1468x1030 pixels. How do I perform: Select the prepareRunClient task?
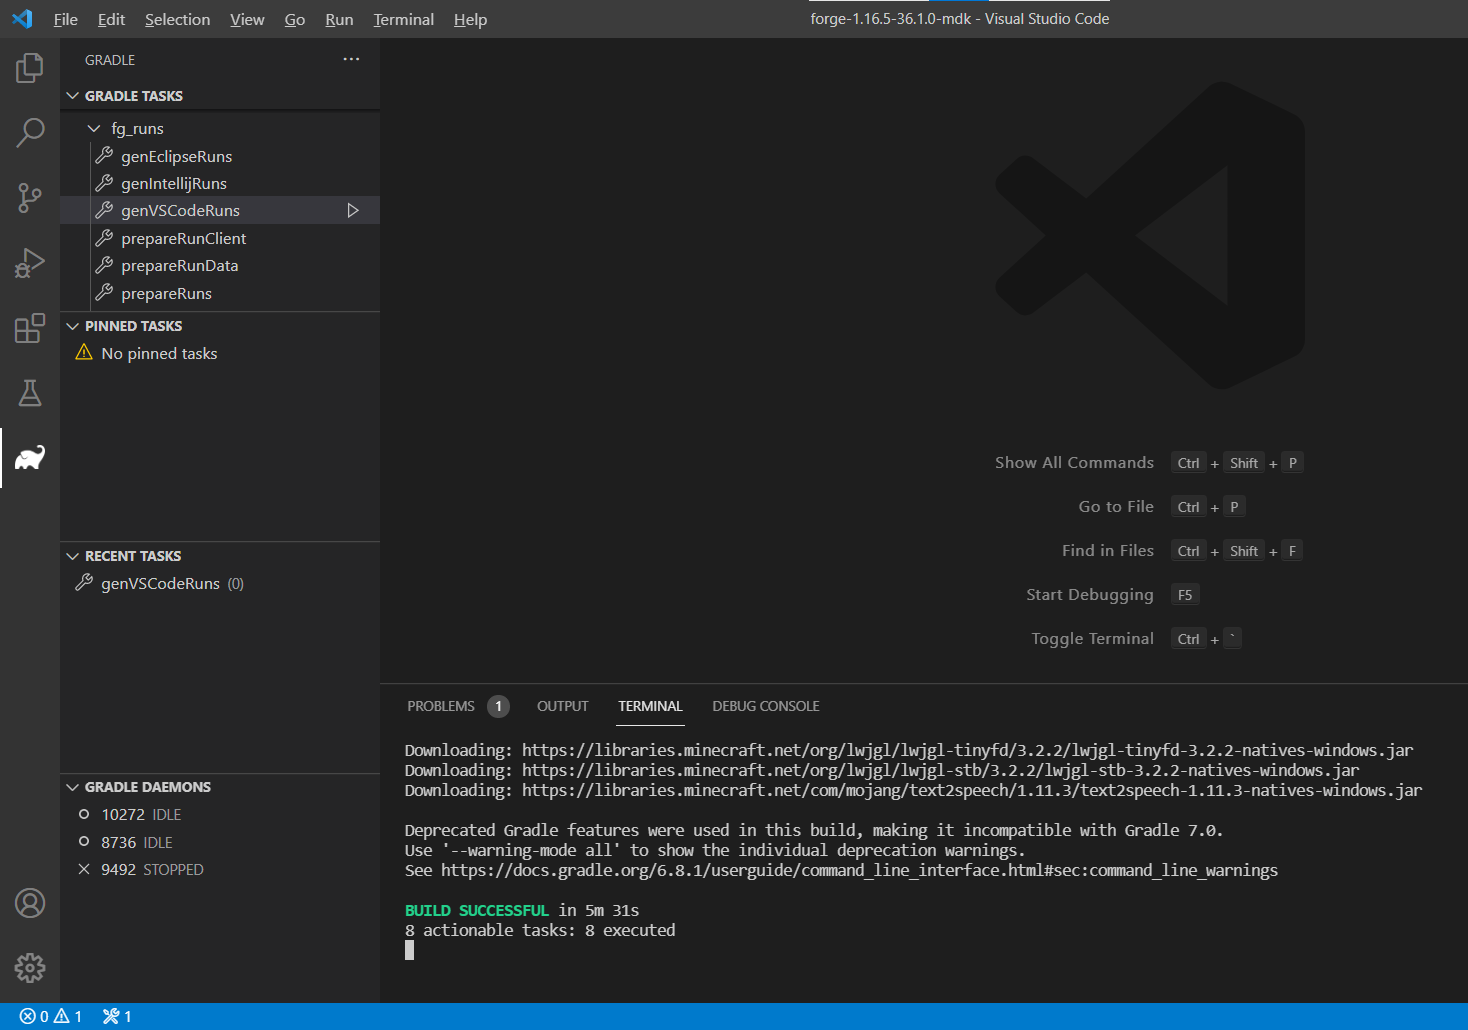[x=183, y=238]
